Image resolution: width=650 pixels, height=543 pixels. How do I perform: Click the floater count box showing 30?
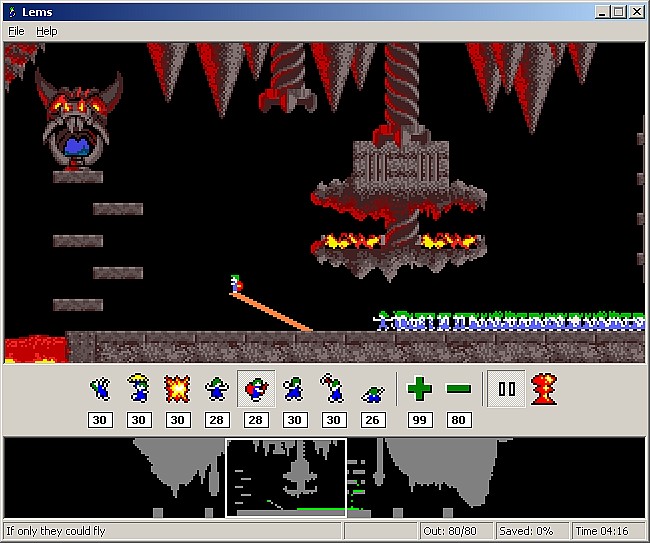(139, 420)
